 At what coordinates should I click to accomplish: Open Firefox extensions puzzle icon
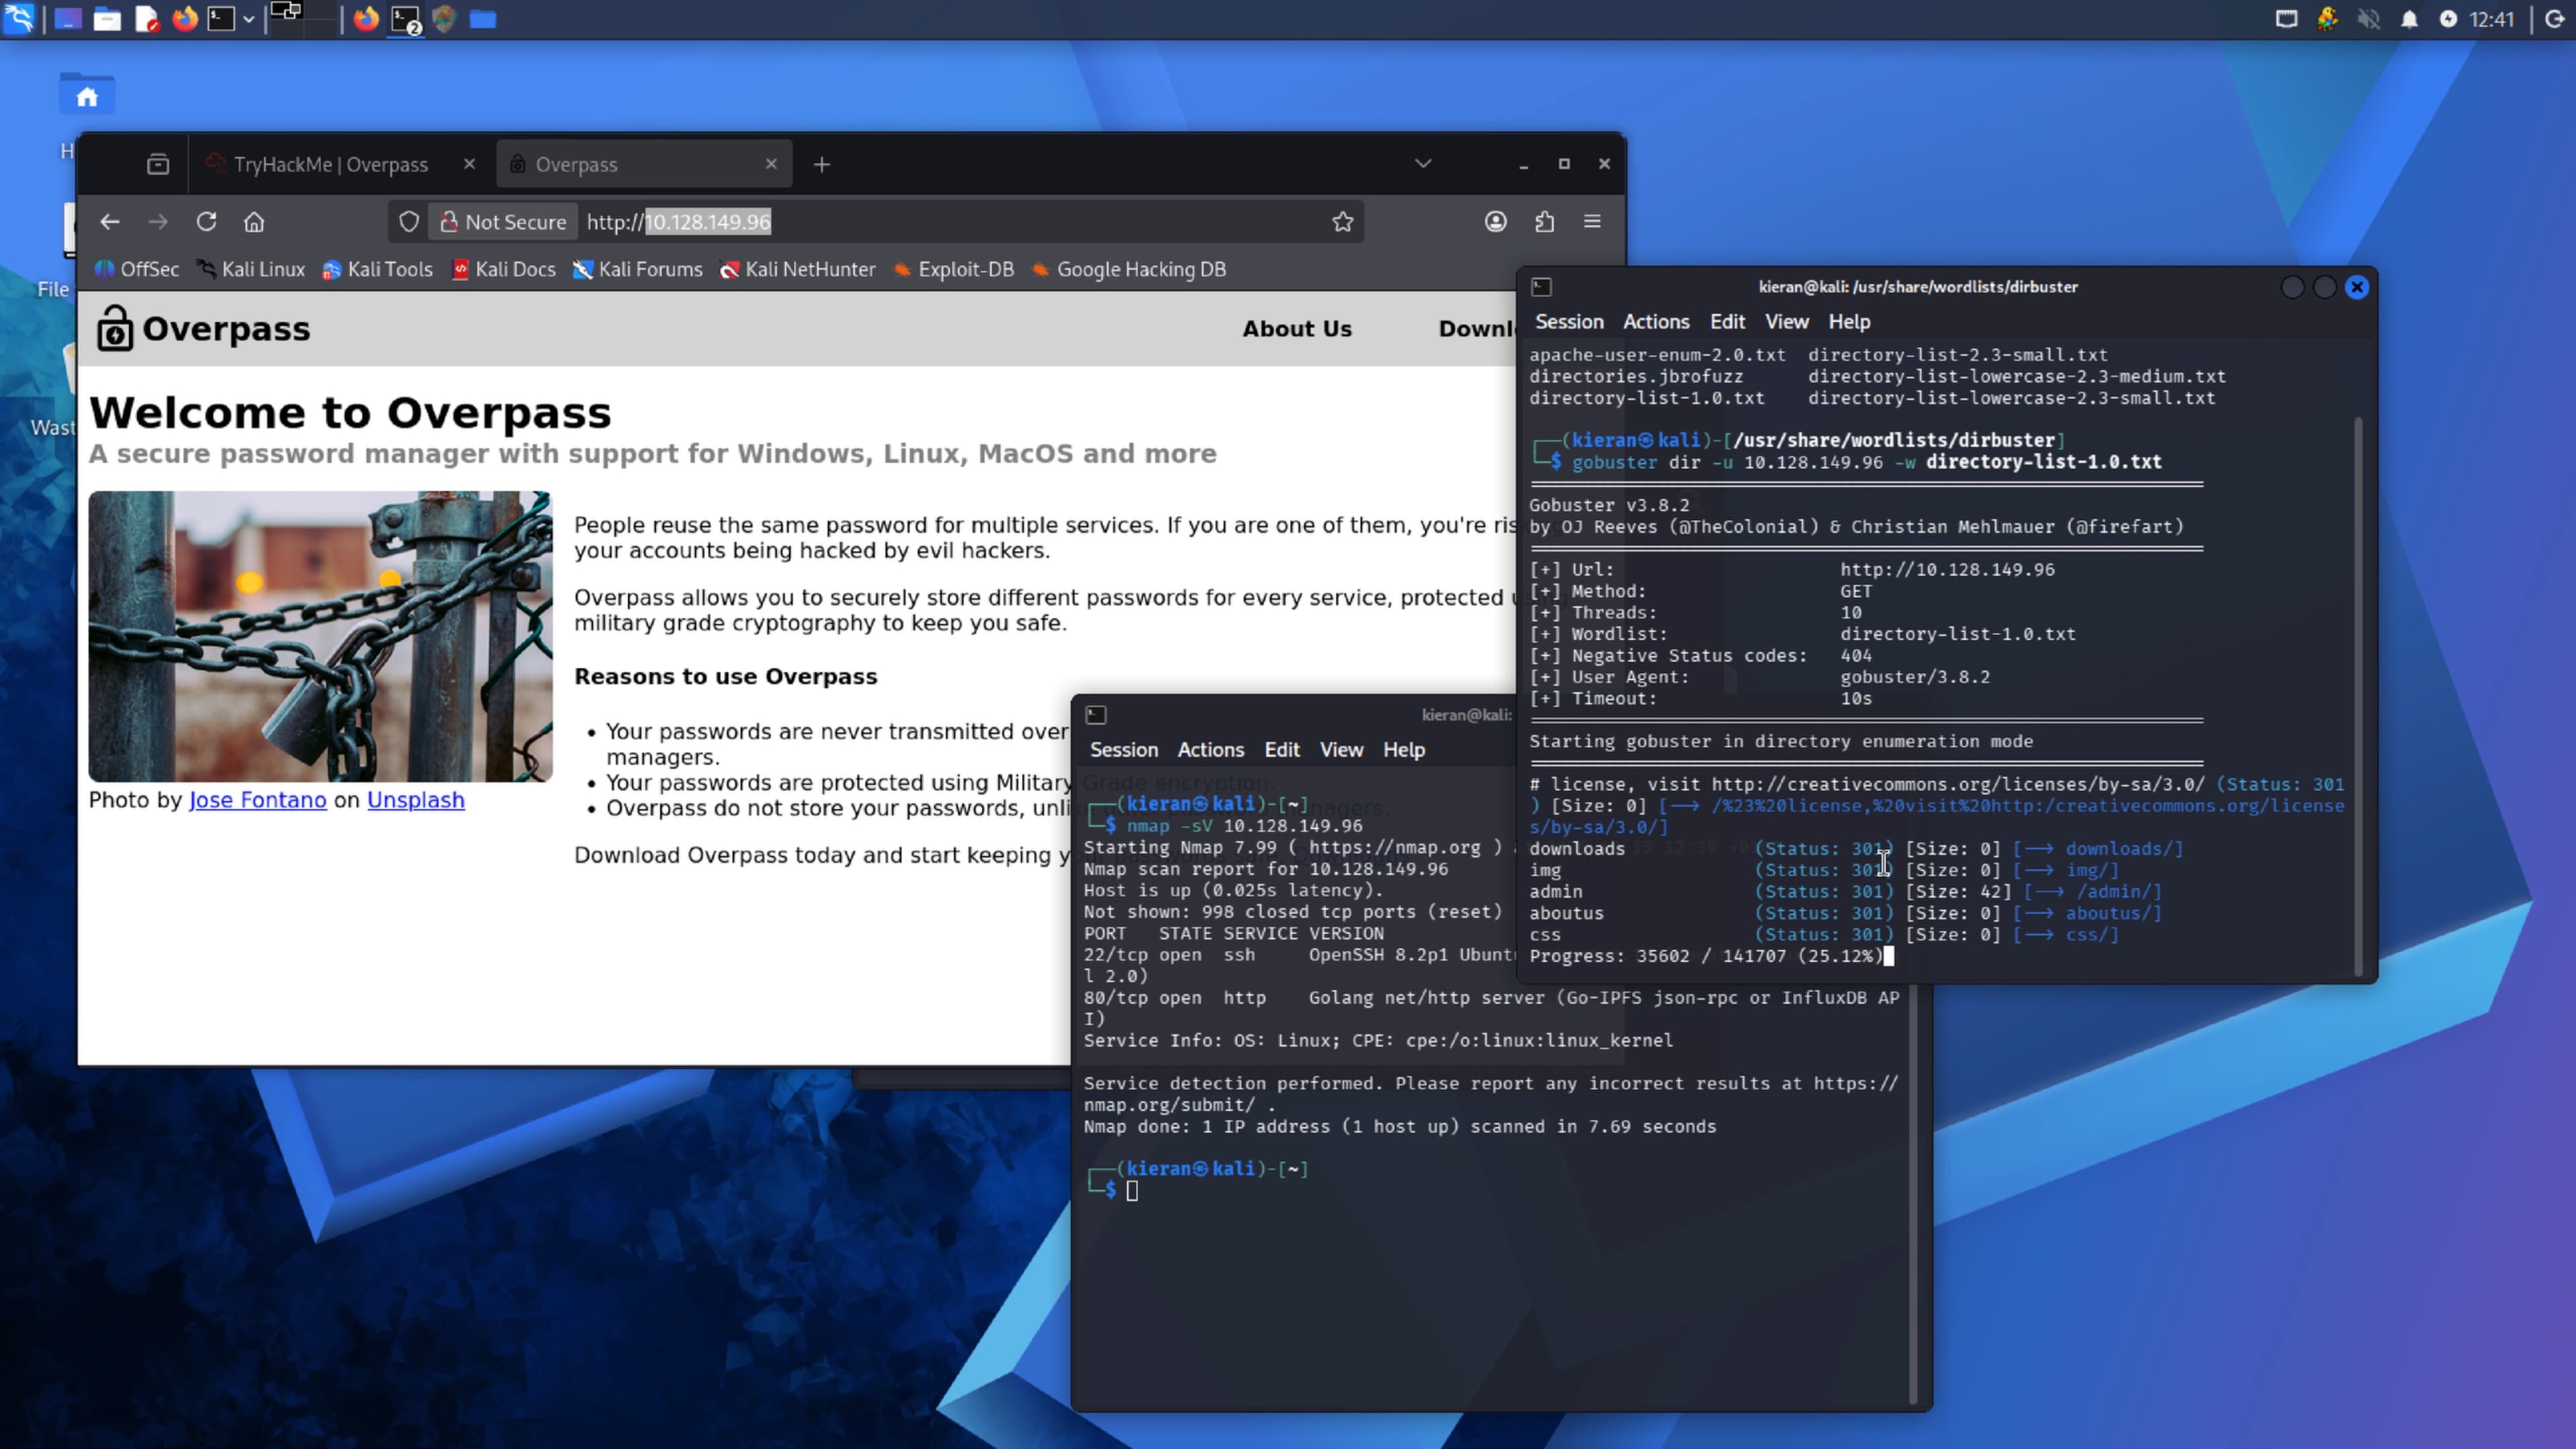1544,222
